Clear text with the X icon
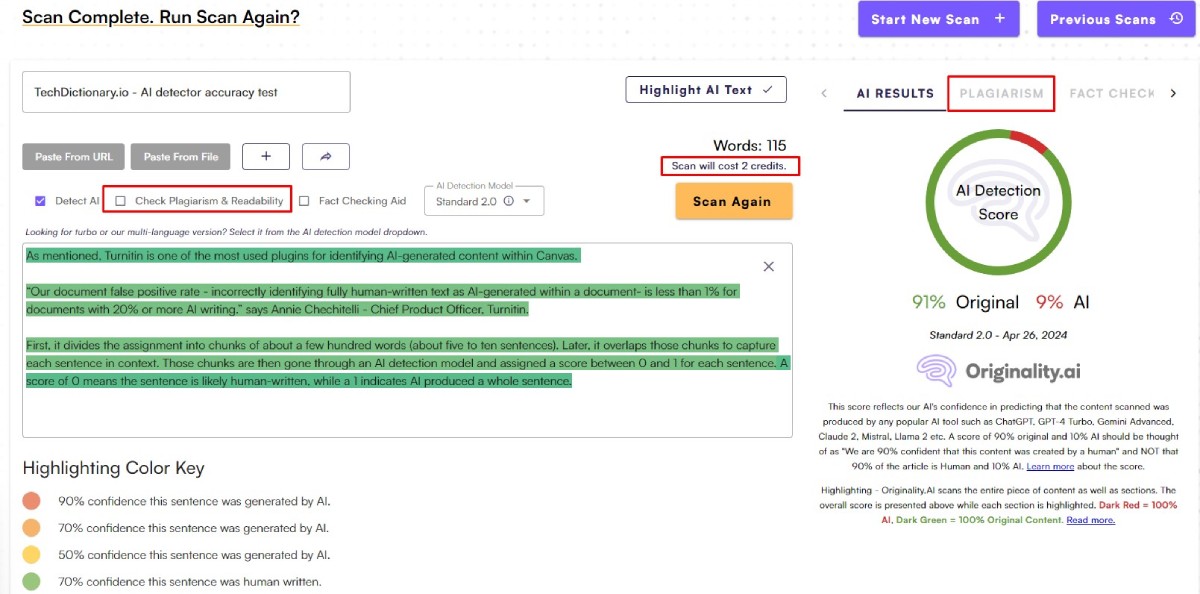Viewport: 1200px width, 594px height. click(x=768, y=266)
